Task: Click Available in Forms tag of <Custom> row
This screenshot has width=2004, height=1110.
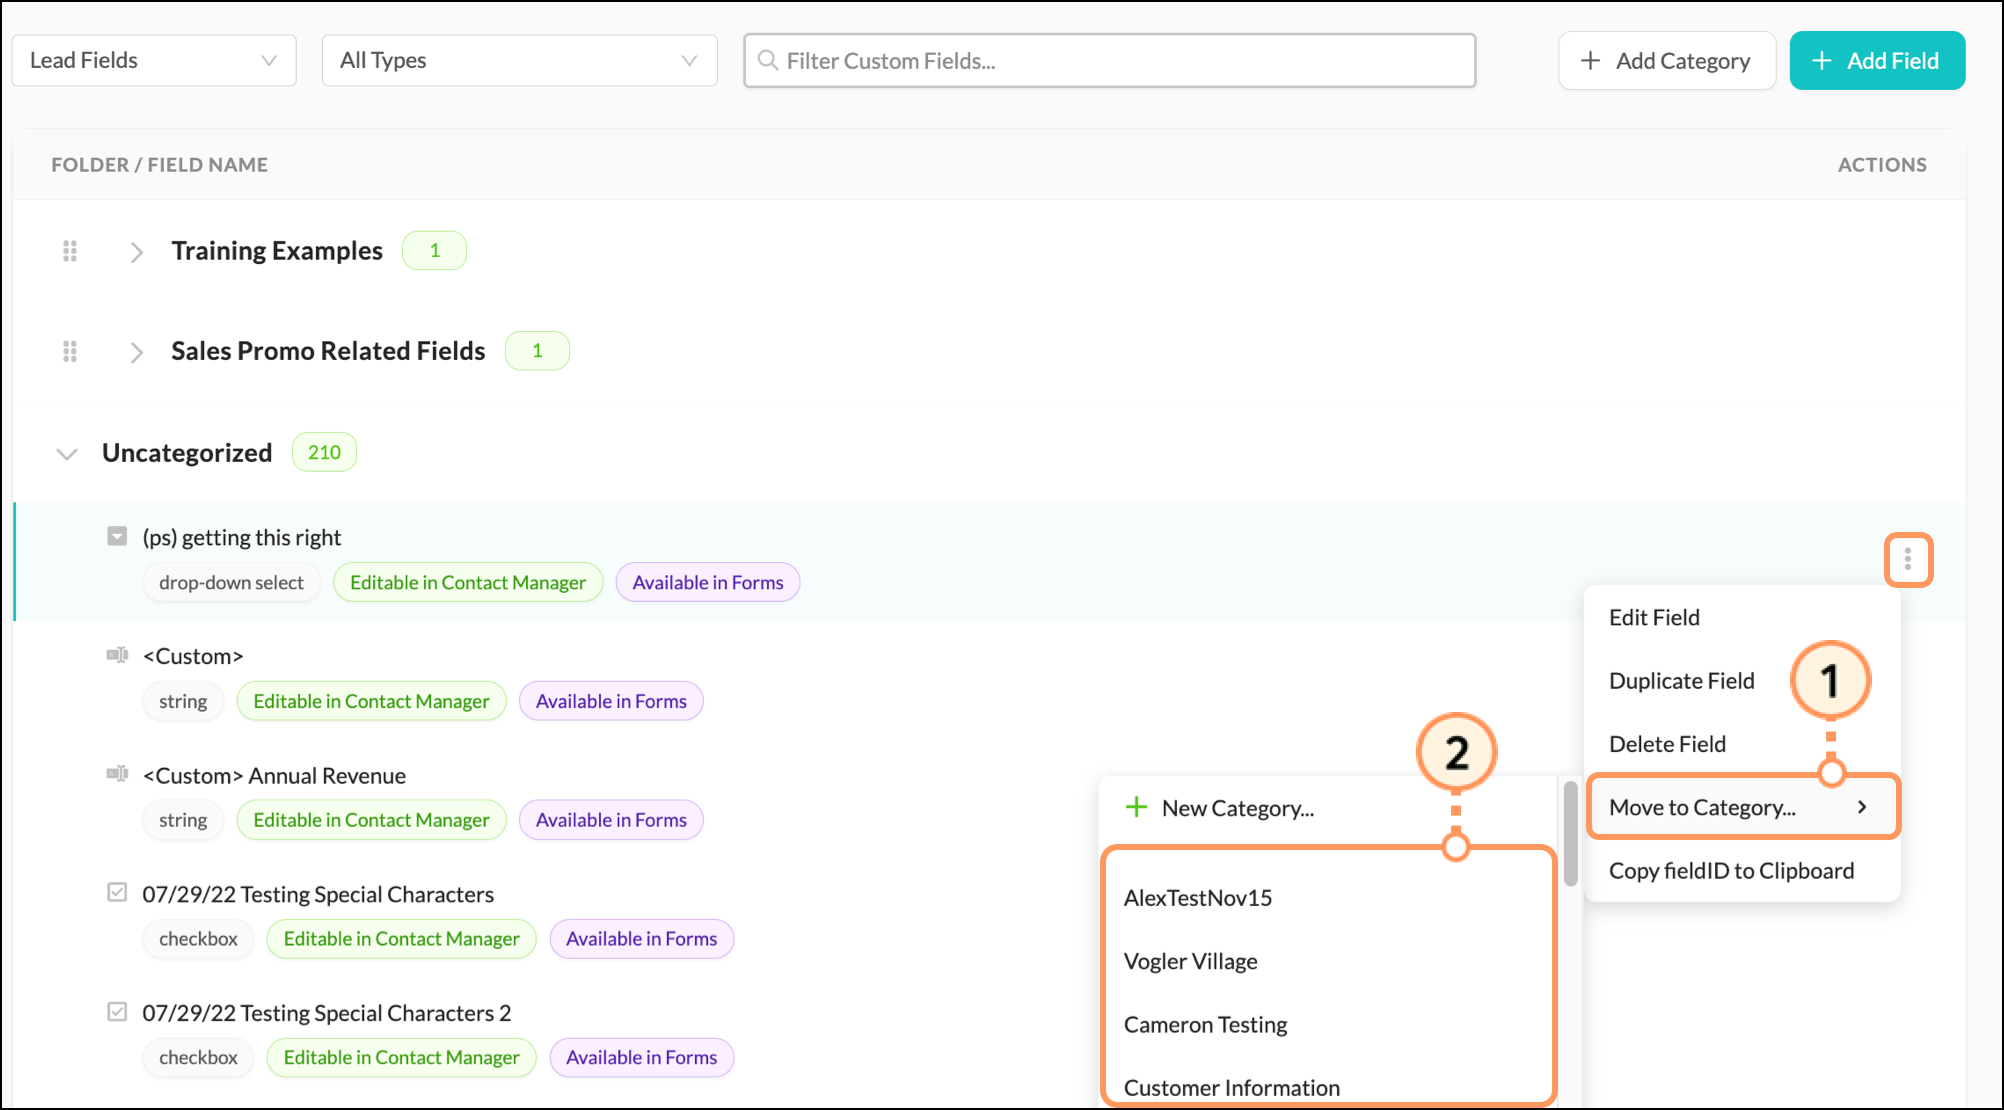Action: 611,701
